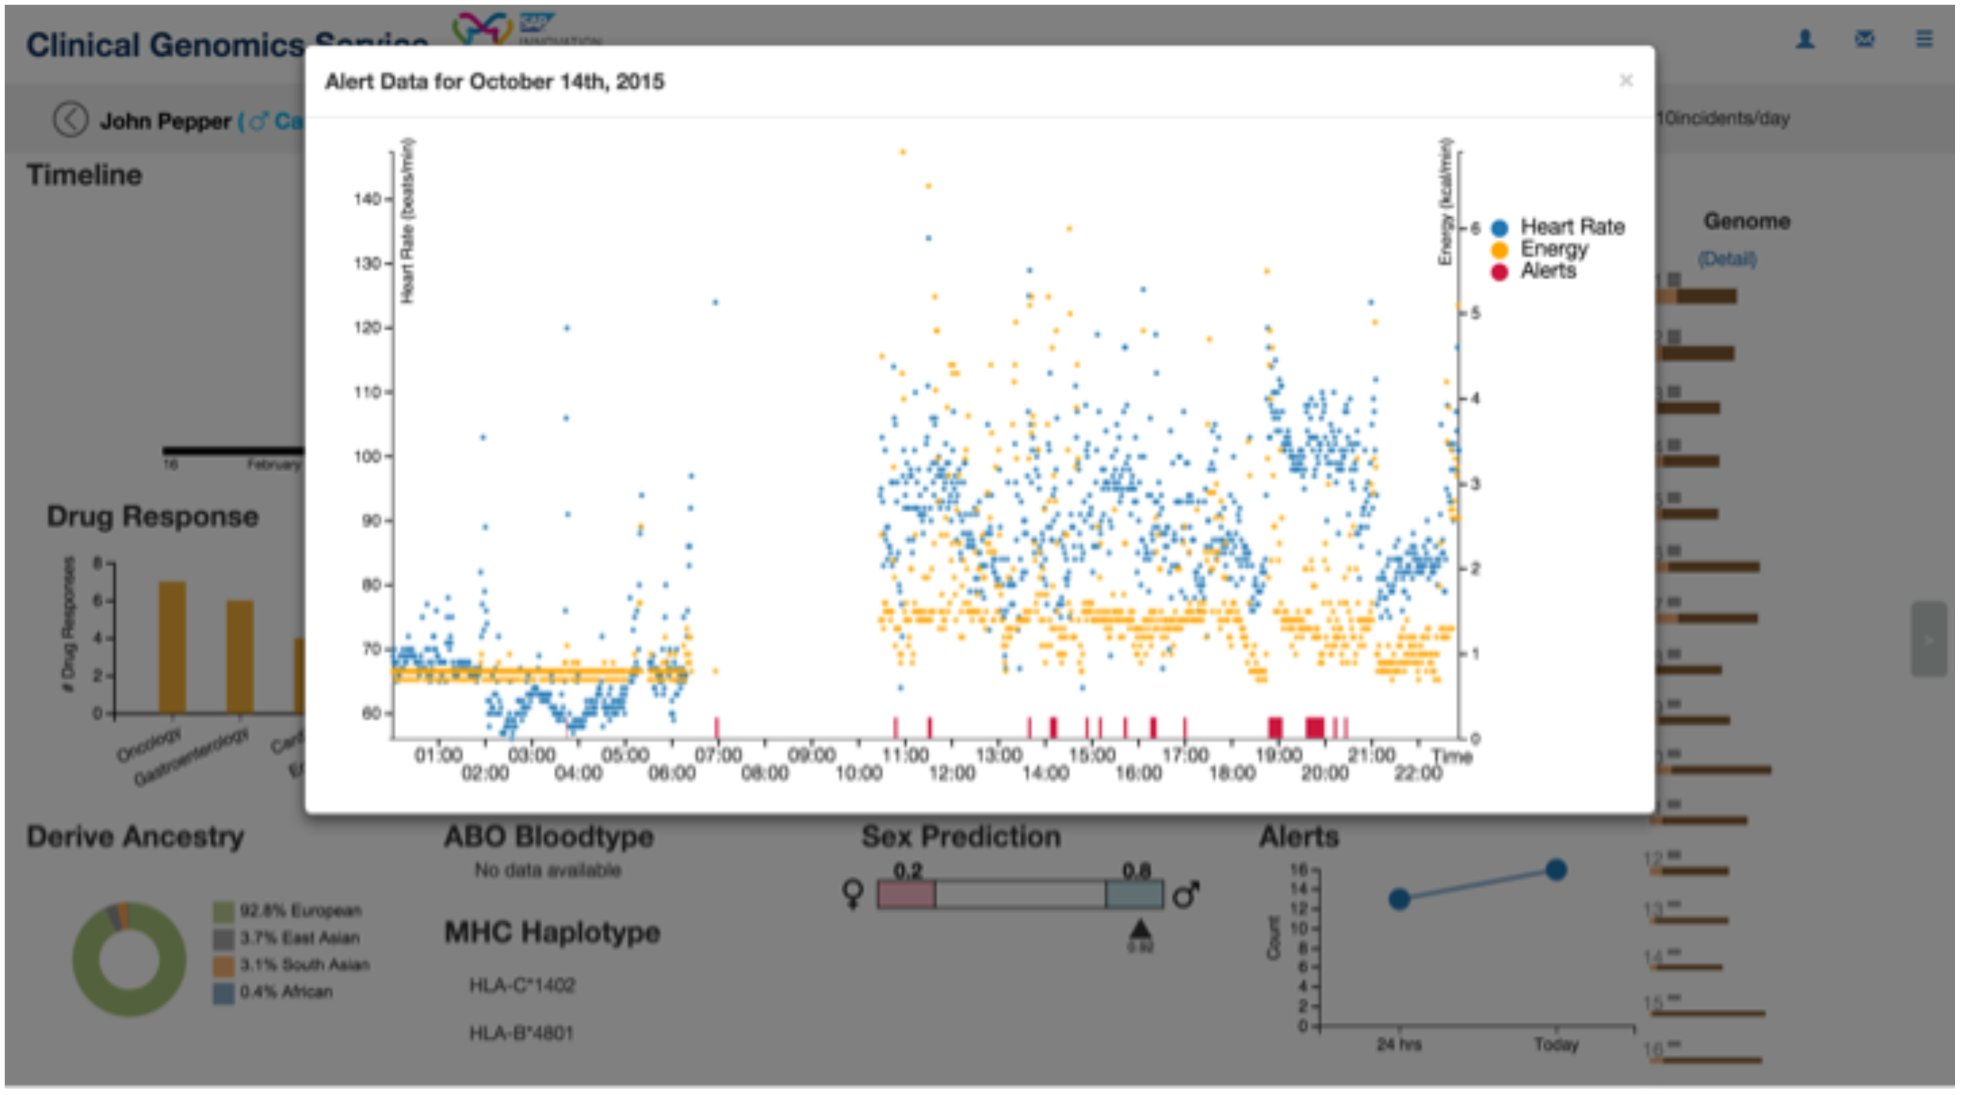Toggle the Energy legend dot
This screenshot has height=1095, width=1961.
(1499, 250)
